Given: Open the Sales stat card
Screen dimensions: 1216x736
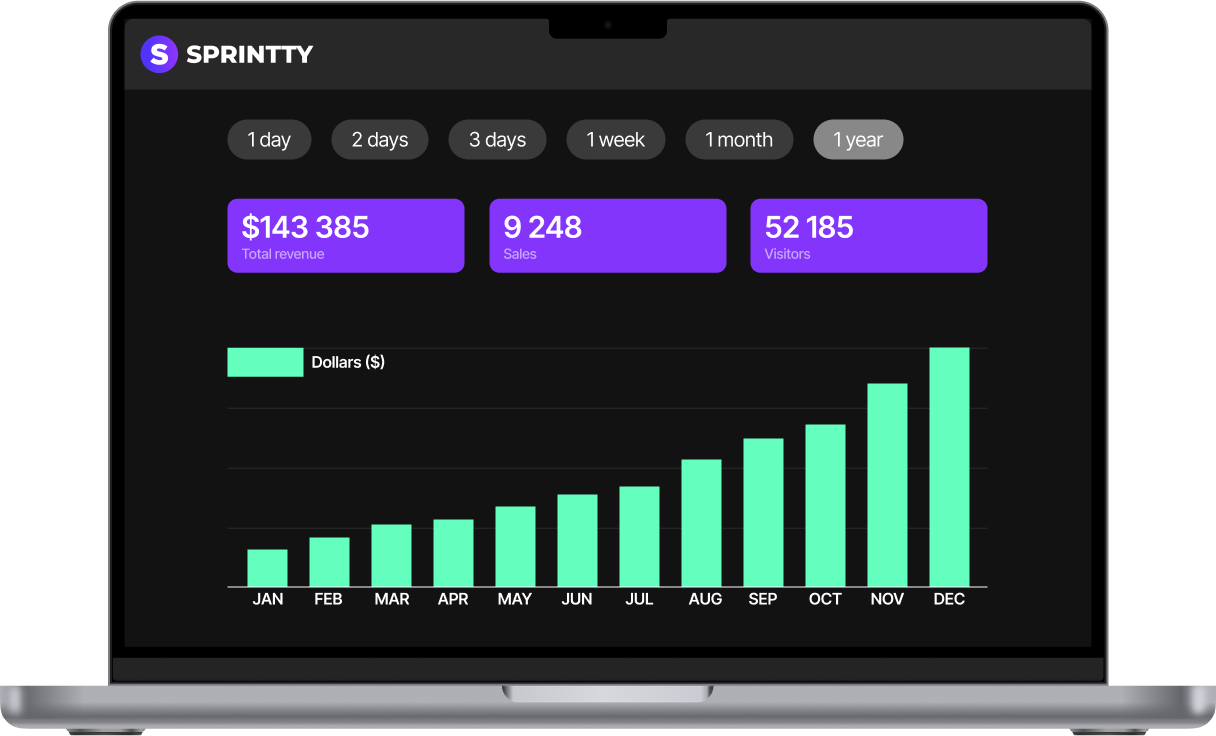Looking at the screenshot, I should pyautogui.click(x=607, y=236).
